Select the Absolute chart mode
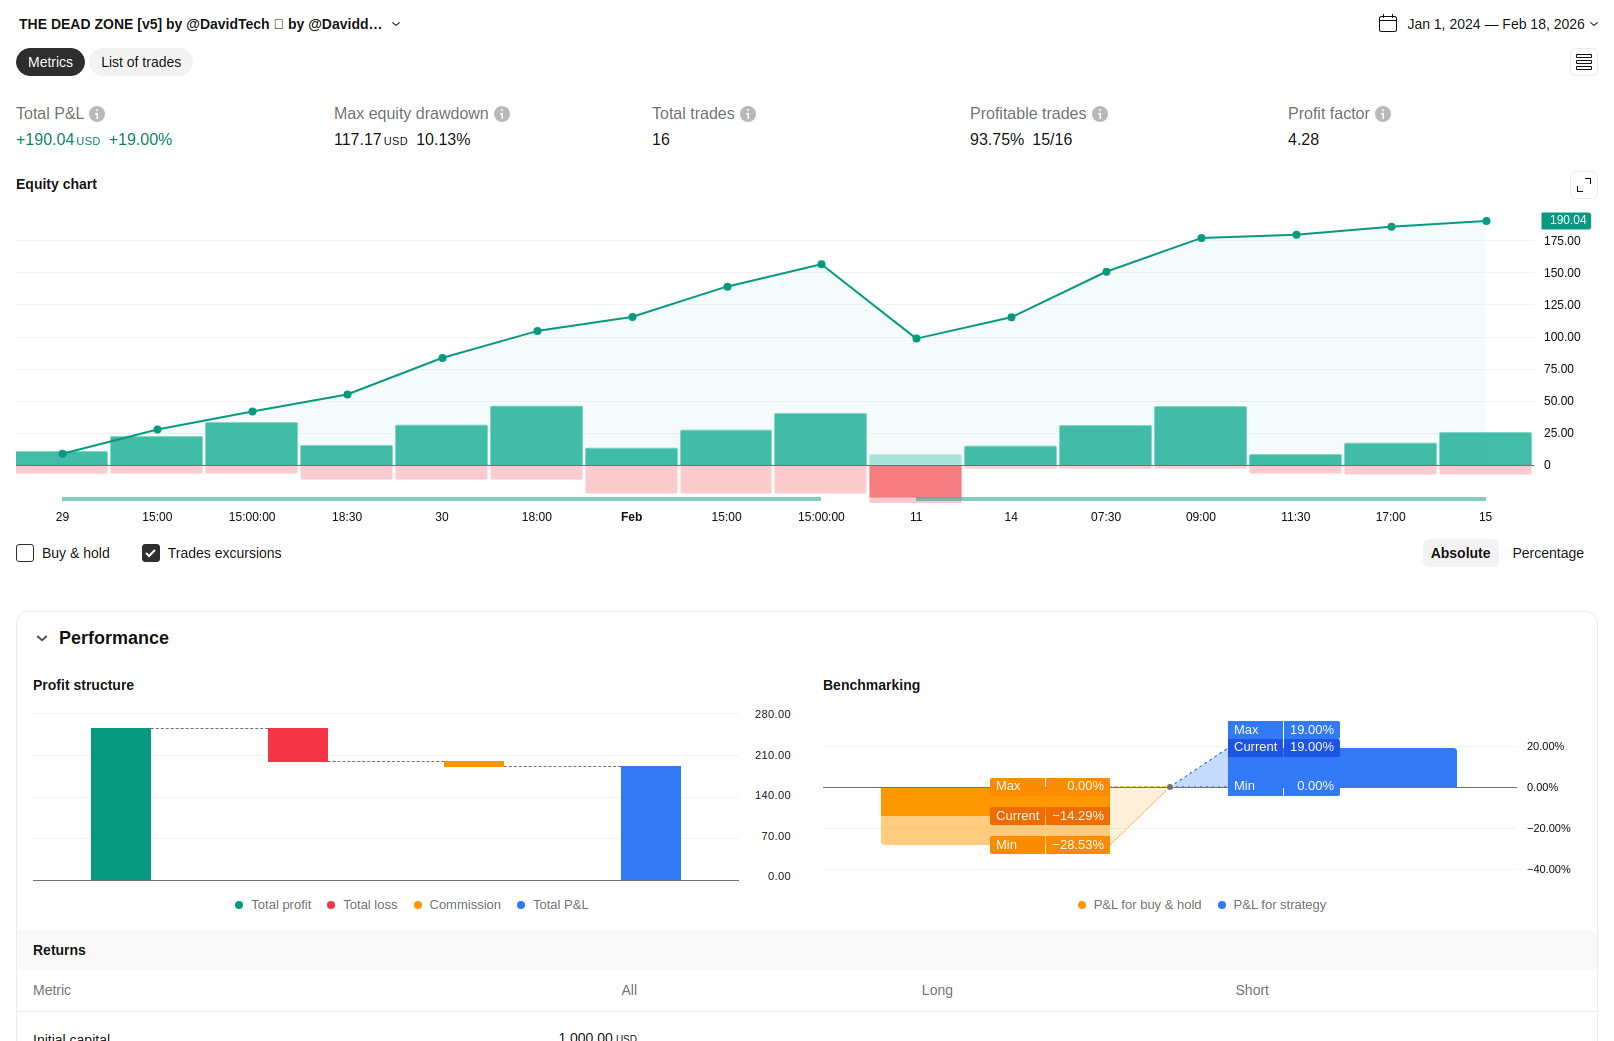The width and height of the screenshot is (1614, 1041). [1460, 553]
